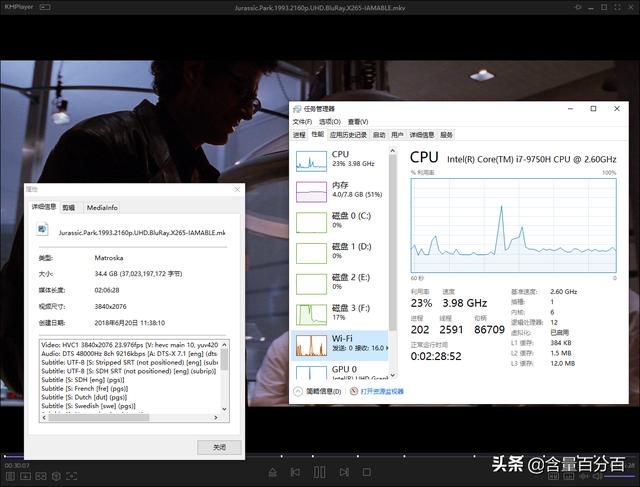Click the VR-style icon in KMPlayer bottom-left toolbar
This screenshot has height=487, width=640.
coord(41,476)
